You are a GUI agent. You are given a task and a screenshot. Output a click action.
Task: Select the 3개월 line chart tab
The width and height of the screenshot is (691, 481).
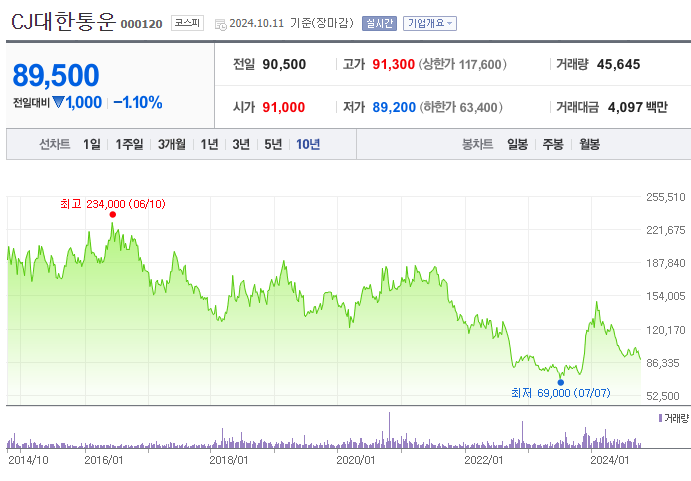click(x=172, y=144)
